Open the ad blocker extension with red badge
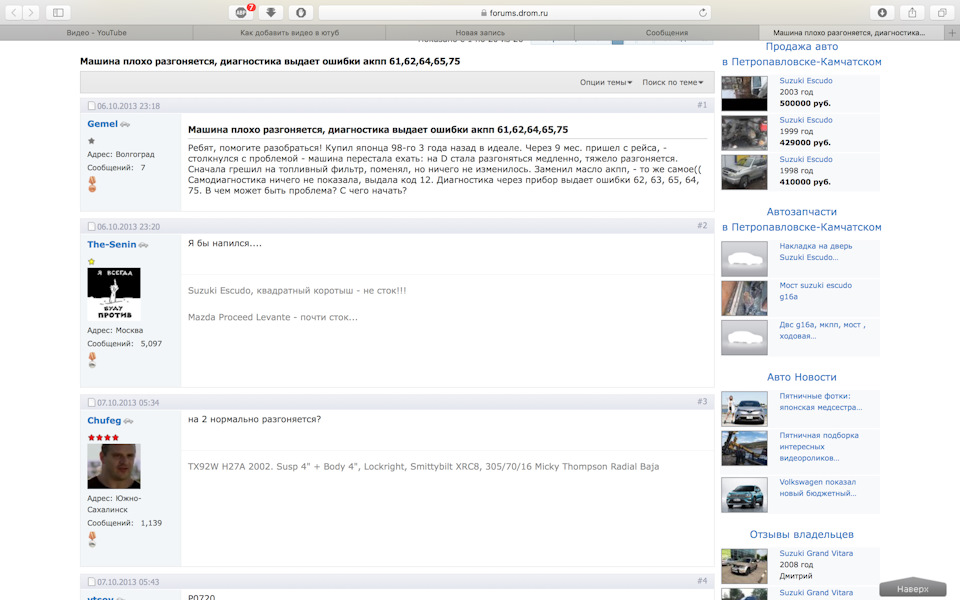The height and width of the screenshot is (600, 960). [x=242, y=12]
